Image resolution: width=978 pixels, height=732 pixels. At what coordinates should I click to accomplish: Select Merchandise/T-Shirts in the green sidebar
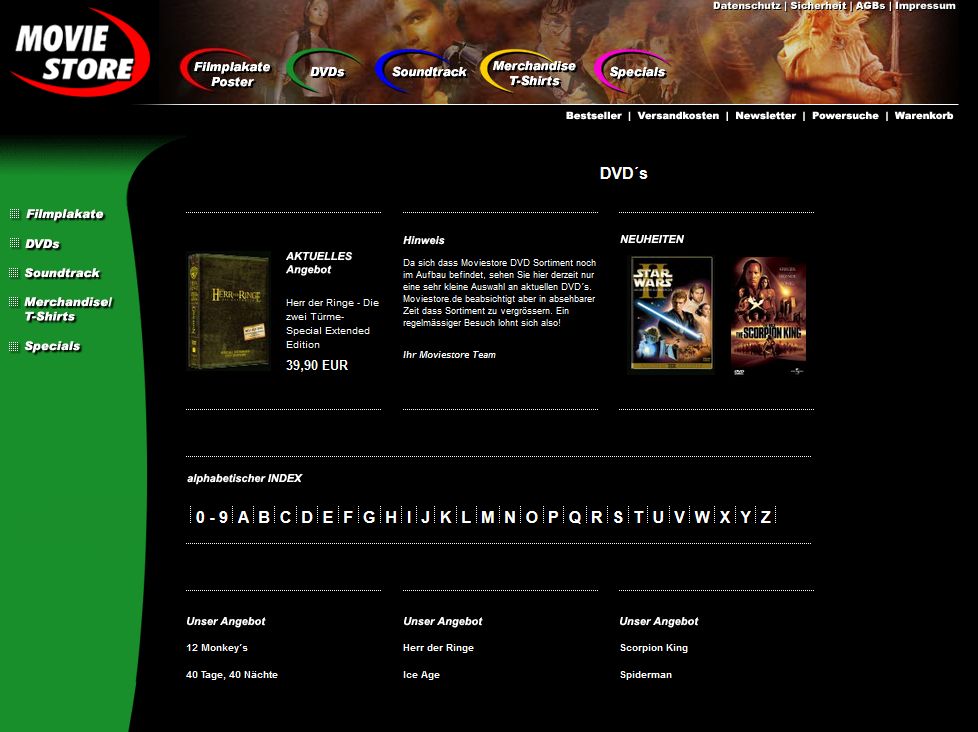[68, 309]
